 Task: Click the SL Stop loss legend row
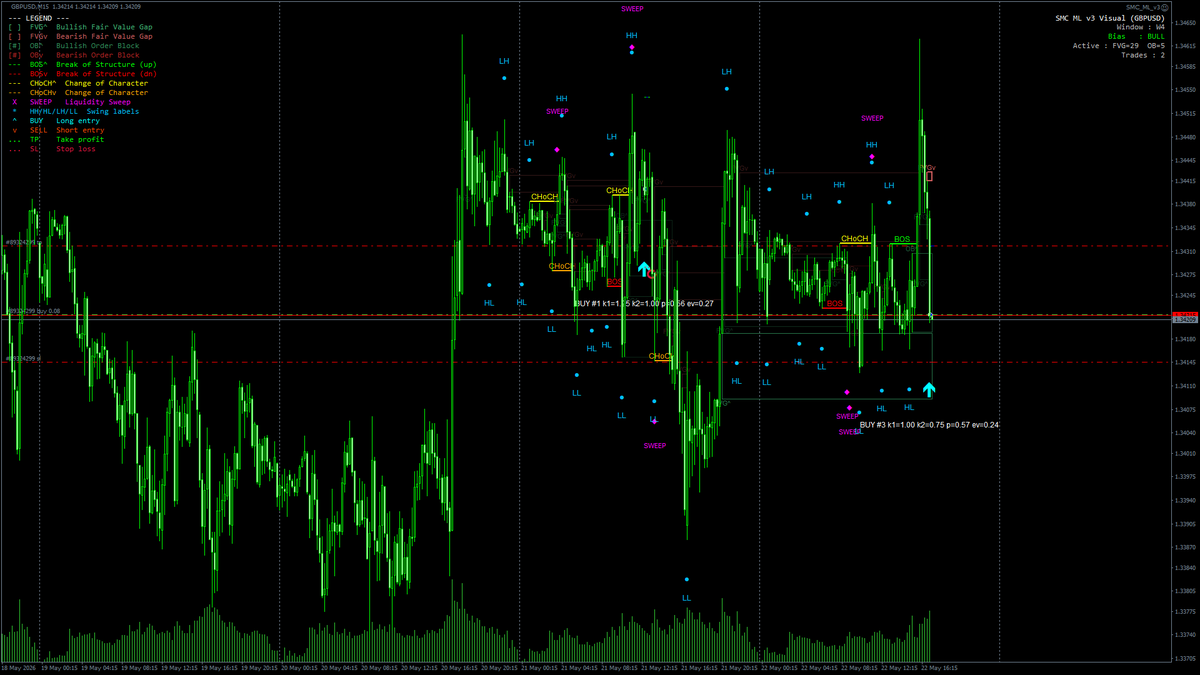click(x=52, y=148)
